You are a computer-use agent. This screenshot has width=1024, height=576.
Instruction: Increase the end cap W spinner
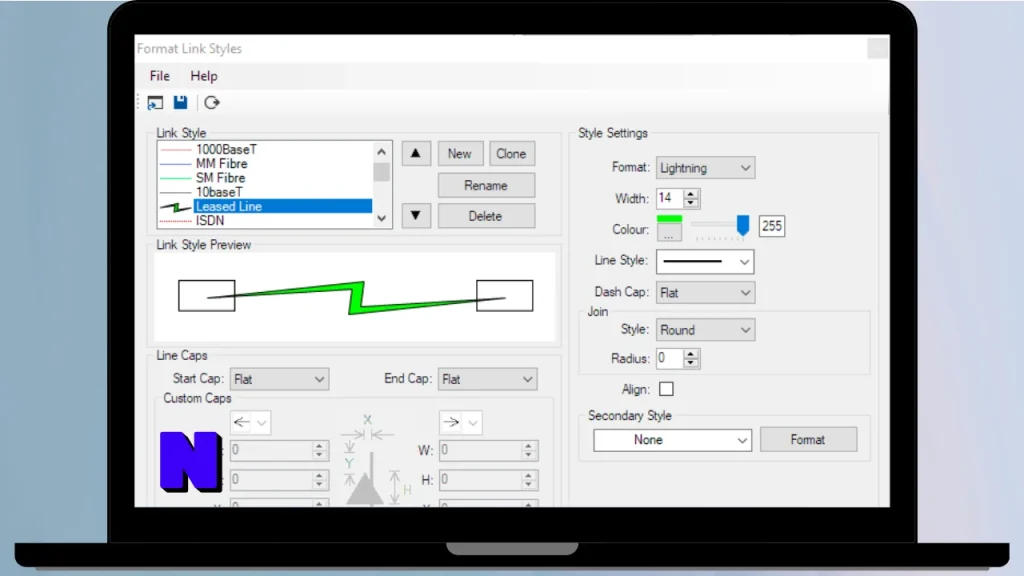528,445
